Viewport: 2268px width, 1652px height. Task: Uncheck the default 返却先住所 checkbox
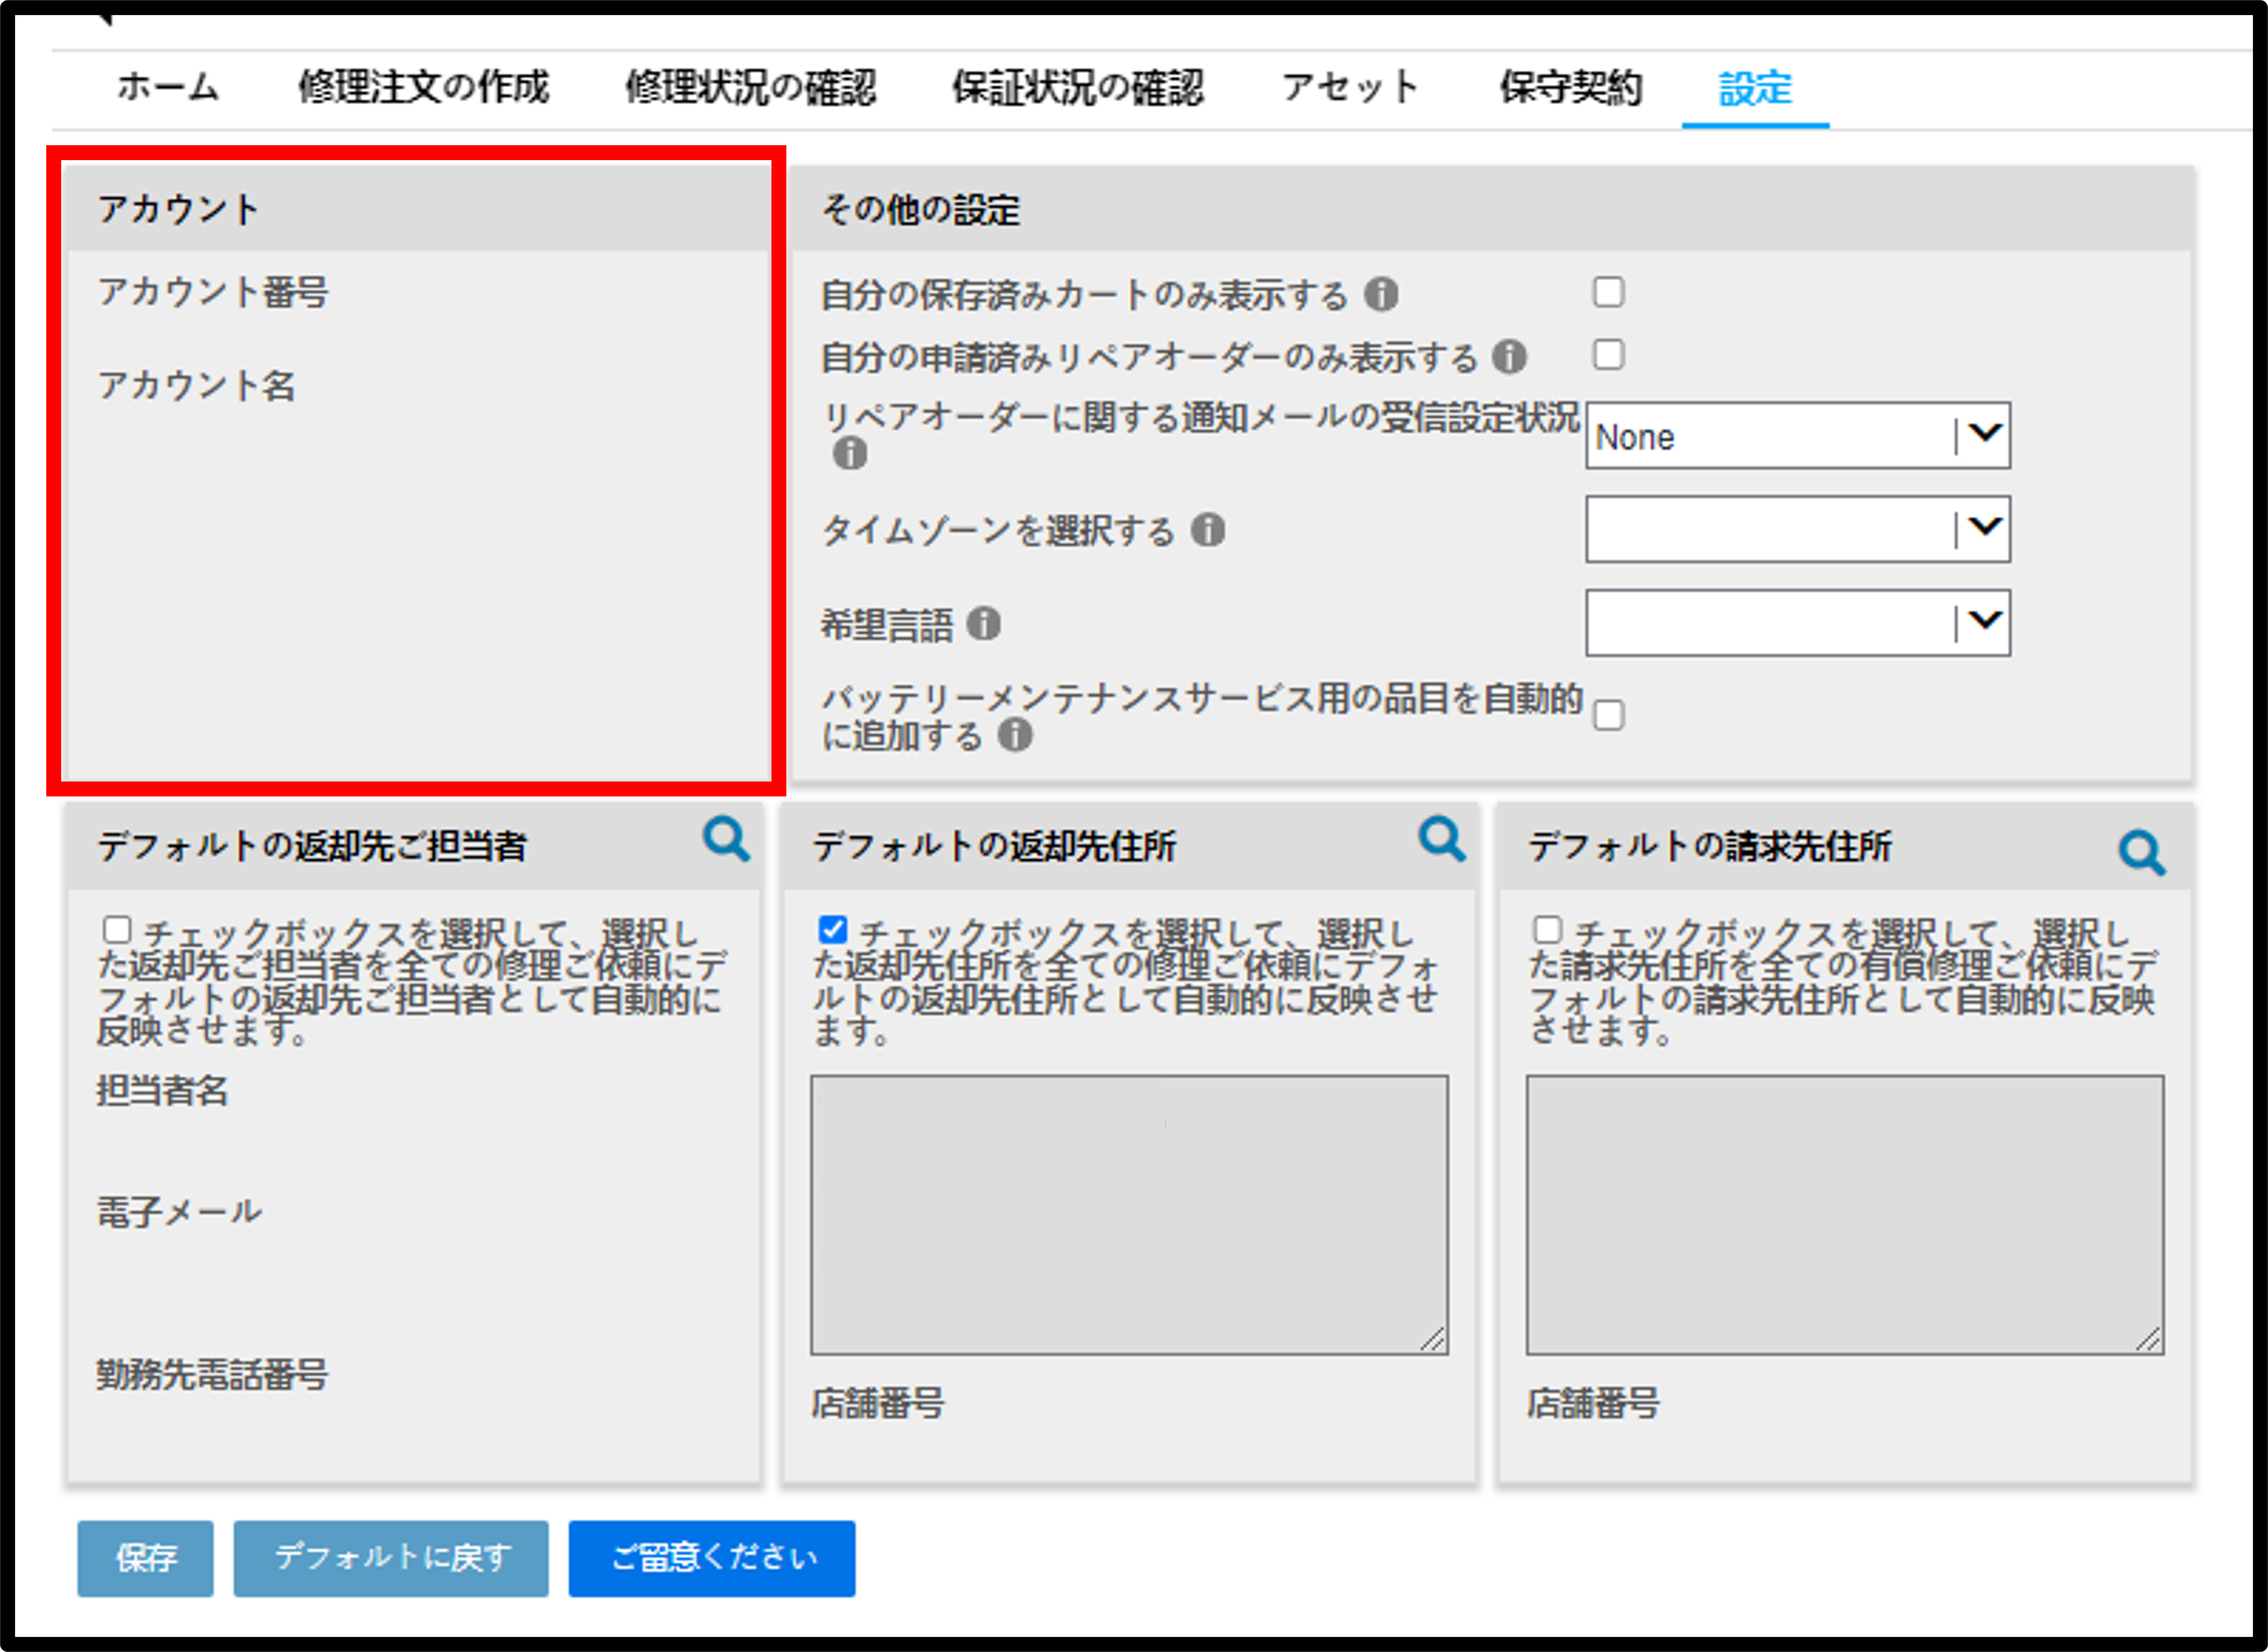(832, 930)
